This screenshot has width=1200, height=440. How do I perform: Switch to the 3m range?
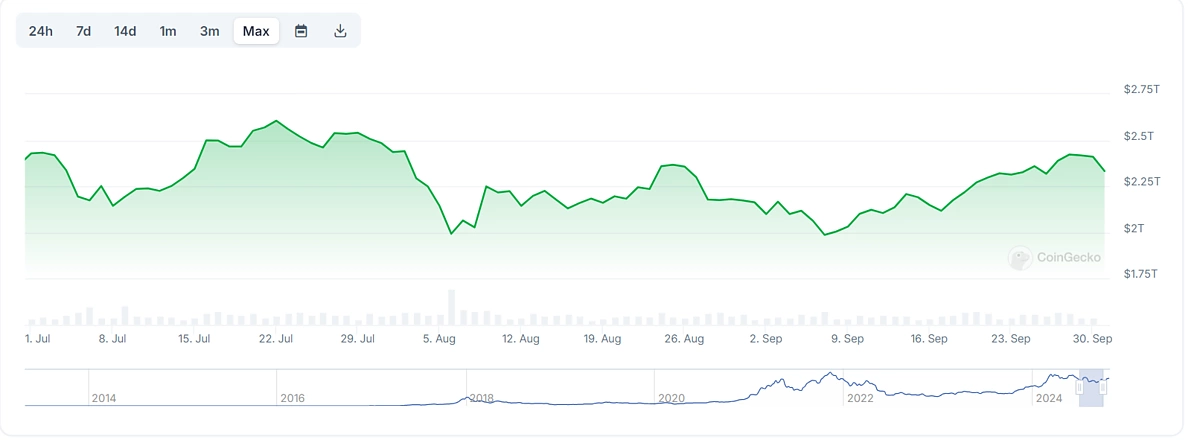(x=209, y=31)
